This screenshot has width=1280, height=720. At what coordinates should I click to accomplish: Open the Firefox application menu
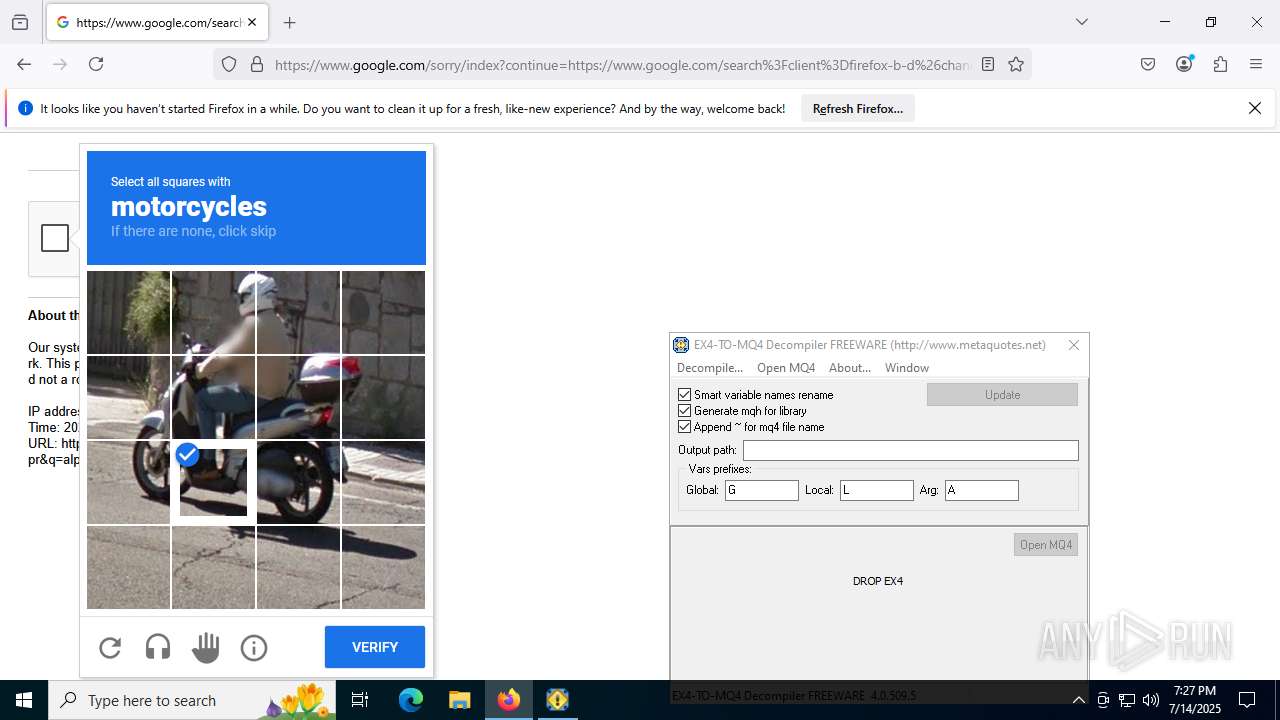click(x=1256, y=64)
